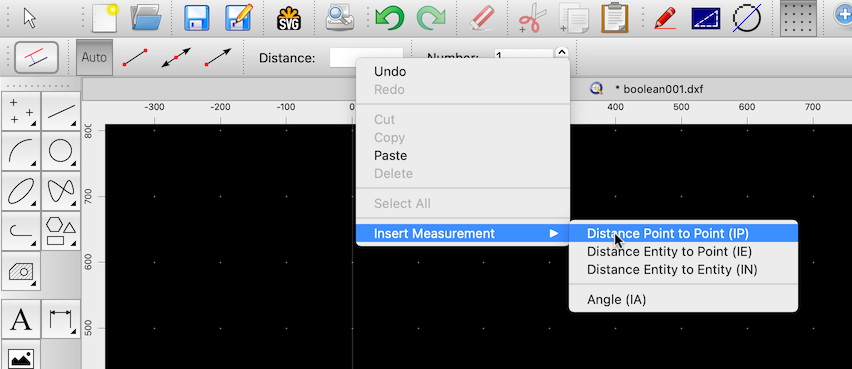The height and width of the screenshot is (369, 852).
Task: Cut selection with scissors icon
Action: [x=532, y=18]
